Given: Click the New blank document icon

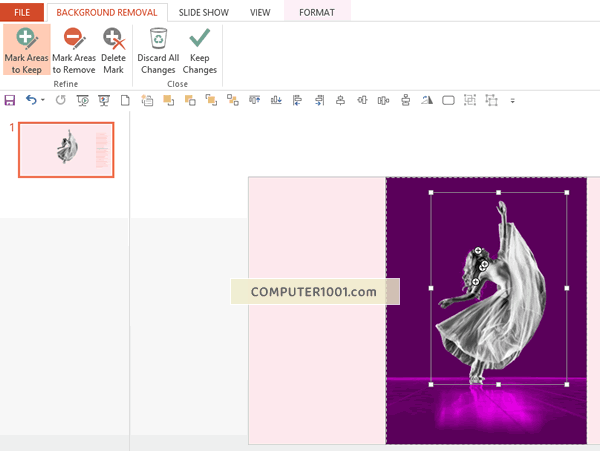Looking at the screenshot, I should click(126, 100).
